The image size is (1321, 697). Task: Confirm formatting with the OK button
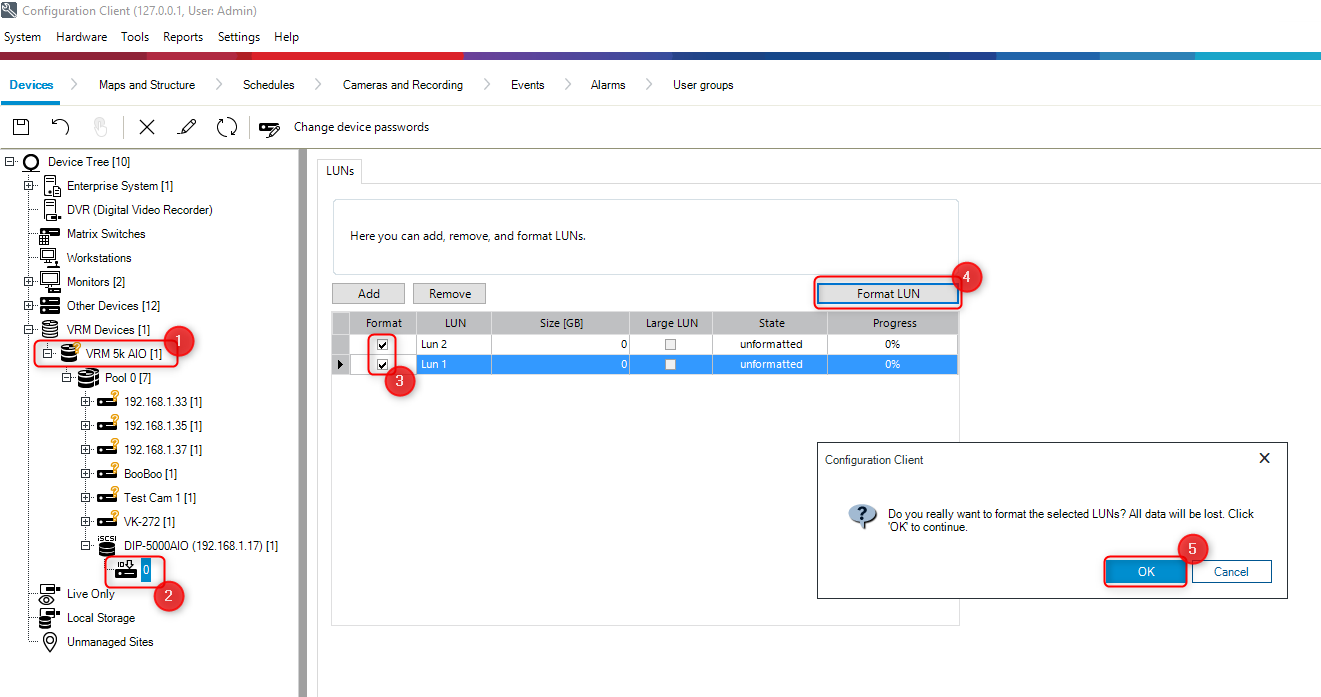point(1145,571)
